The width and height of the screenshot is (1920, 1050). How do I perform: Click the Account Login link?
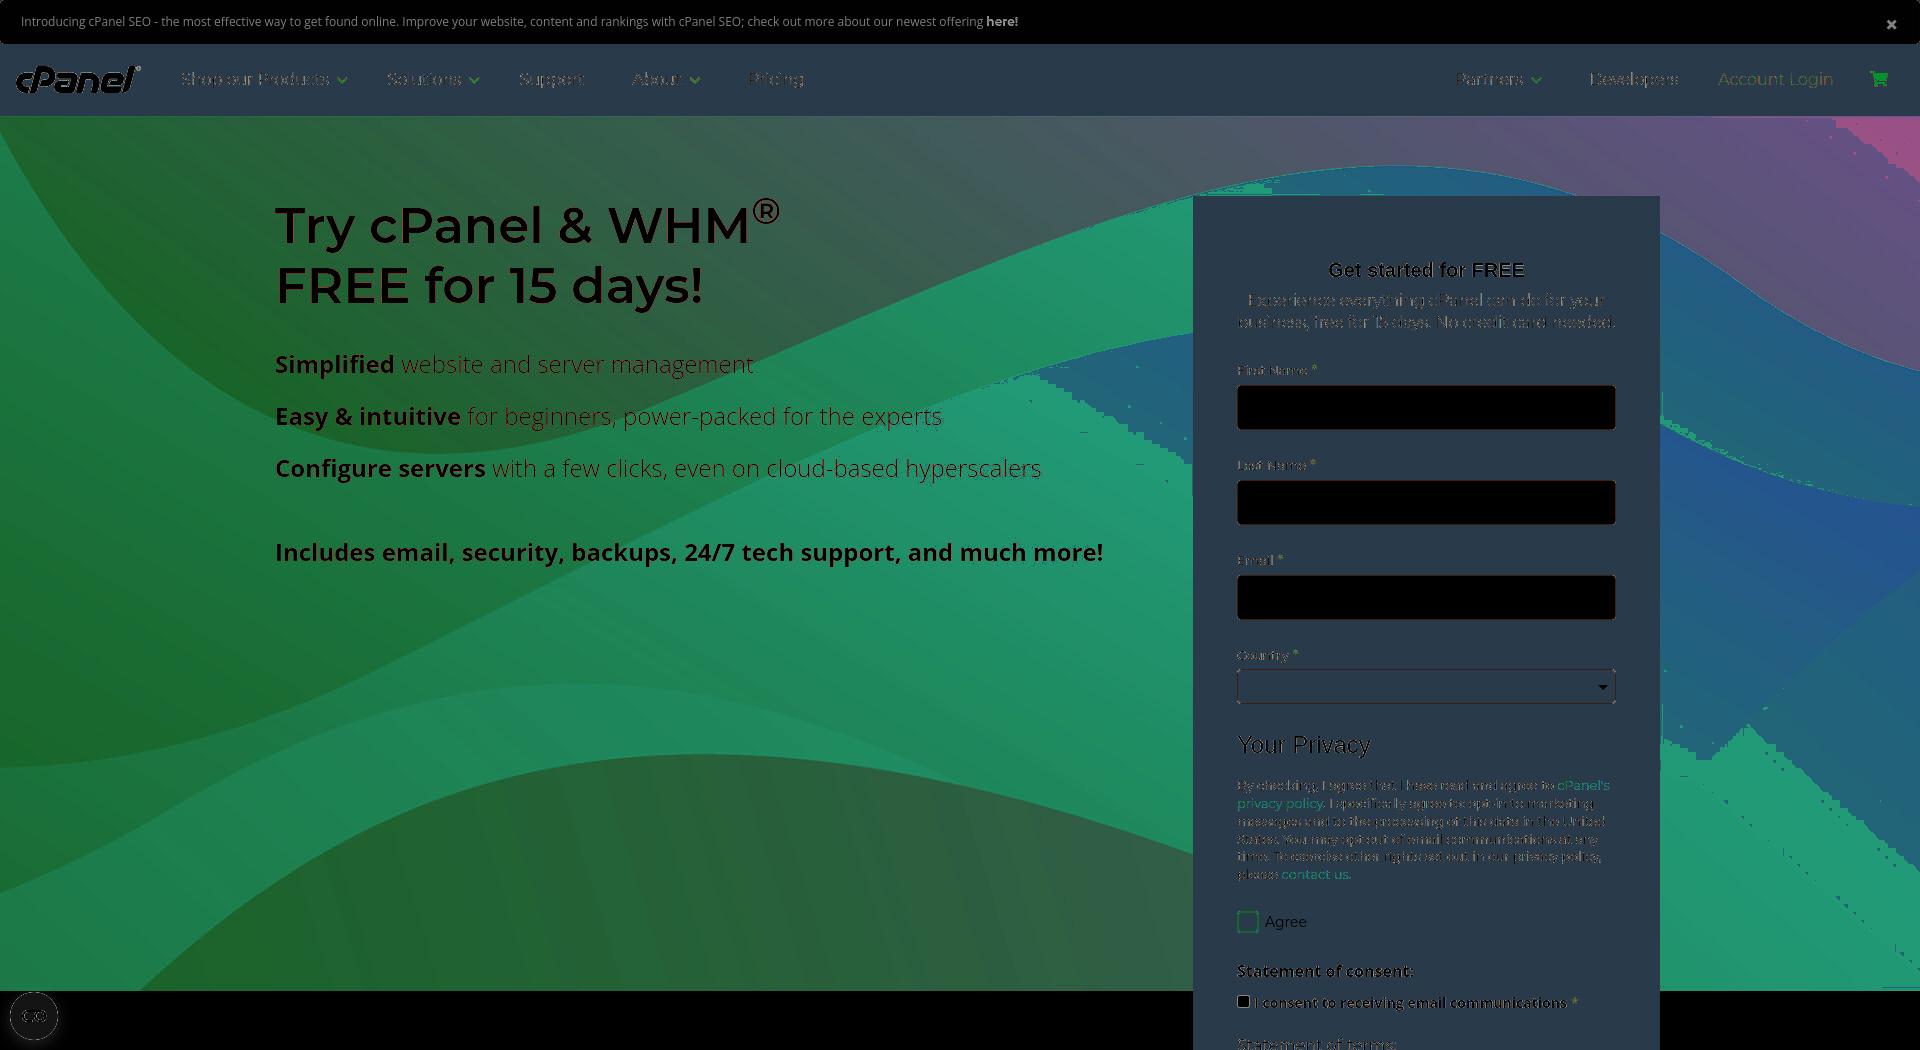(x=1775, y=79)
